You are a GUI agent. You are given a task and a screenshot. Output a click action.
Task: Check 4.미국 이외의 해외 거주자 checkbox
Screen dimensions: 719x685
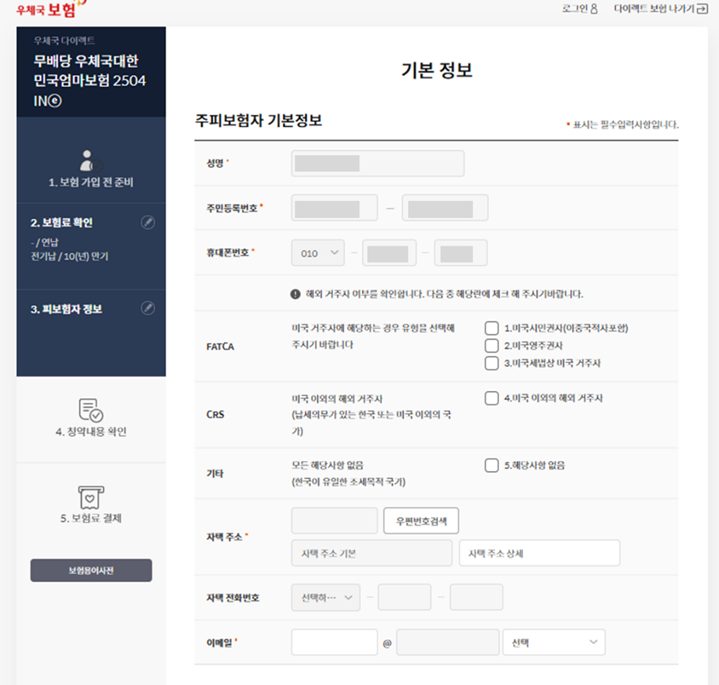coord(492,398)
